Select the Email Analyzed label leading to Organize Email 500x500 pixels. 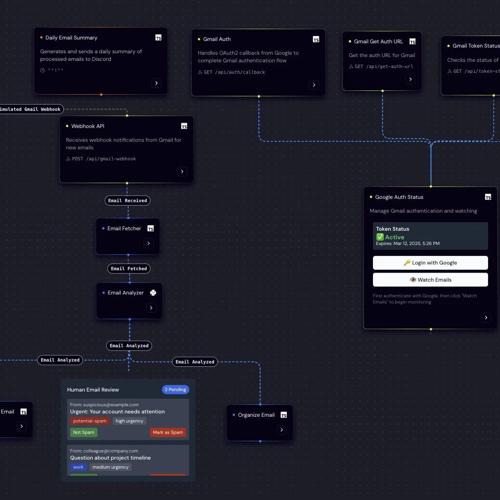pos(195,362)
